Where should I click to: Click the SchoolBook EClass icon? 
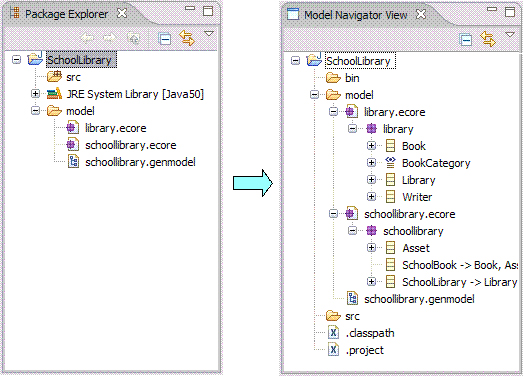click(x=390, y=265)
